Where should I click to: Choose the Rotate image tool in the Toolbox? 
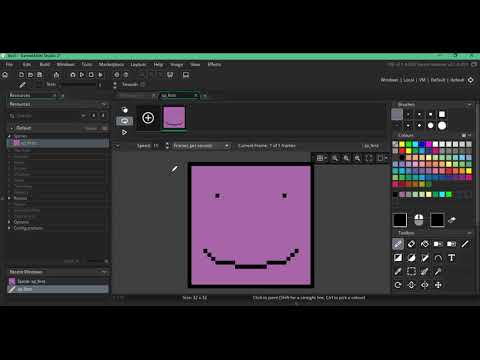[x=398, y=285]
